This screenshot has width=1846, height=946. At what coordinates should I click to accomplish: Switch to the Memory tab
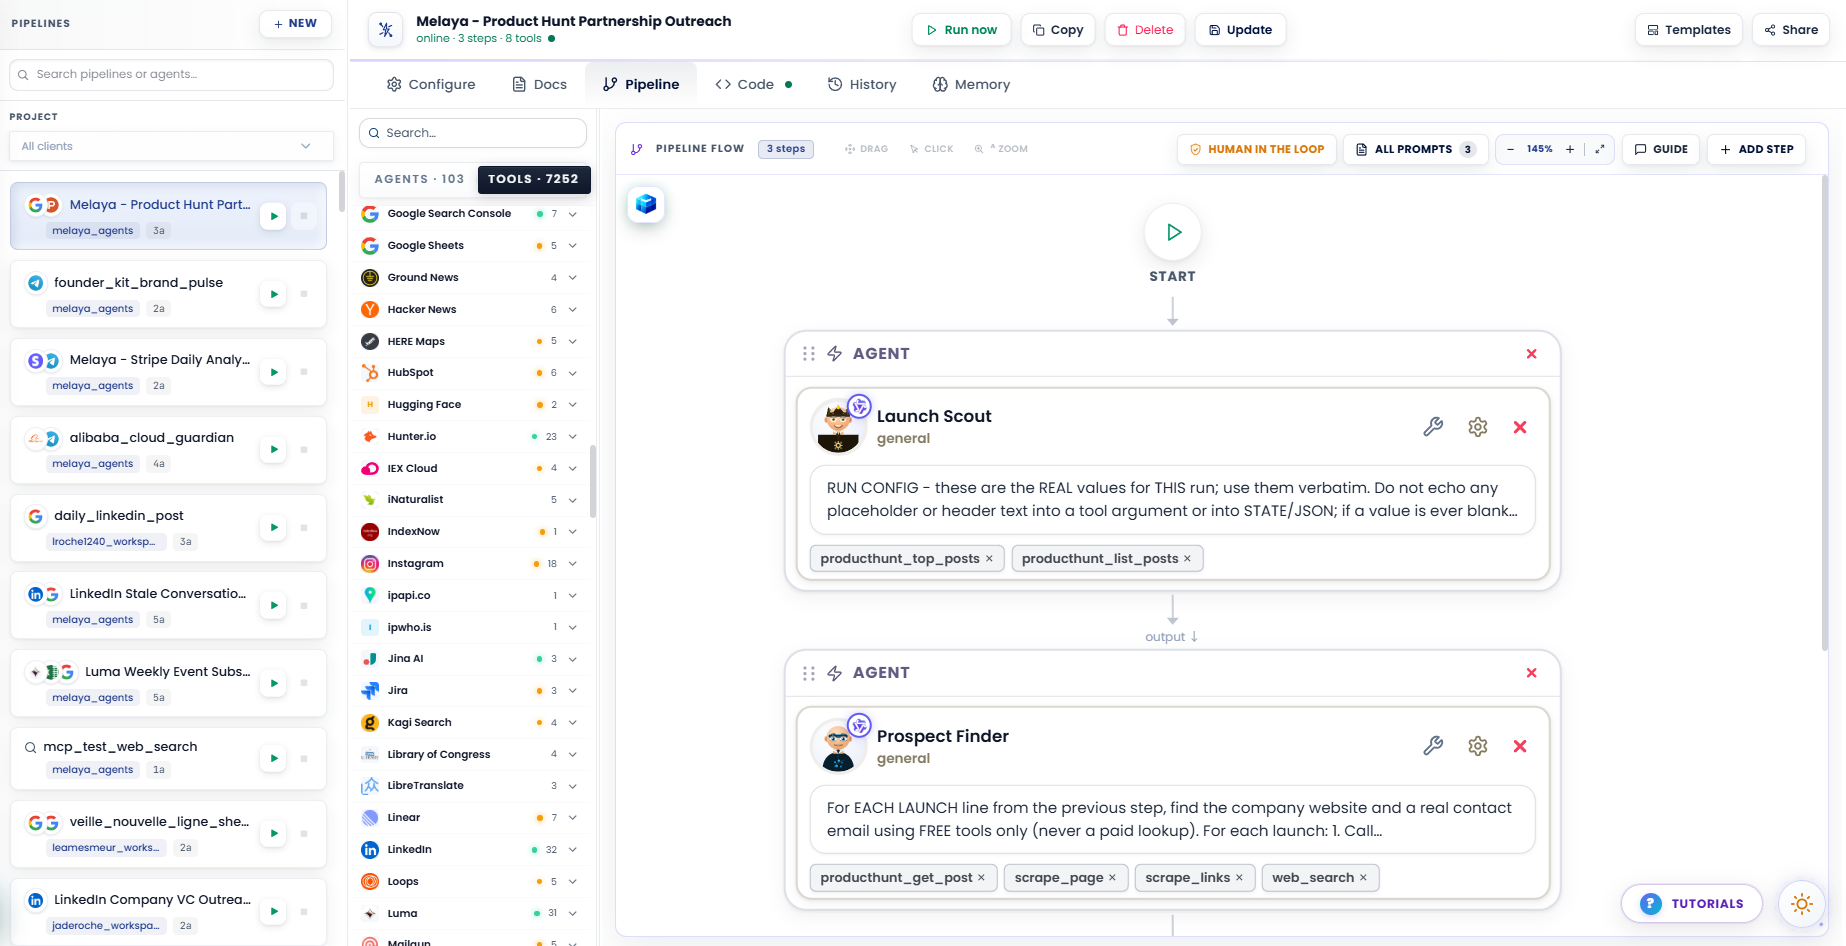click(x=971, y=85)
